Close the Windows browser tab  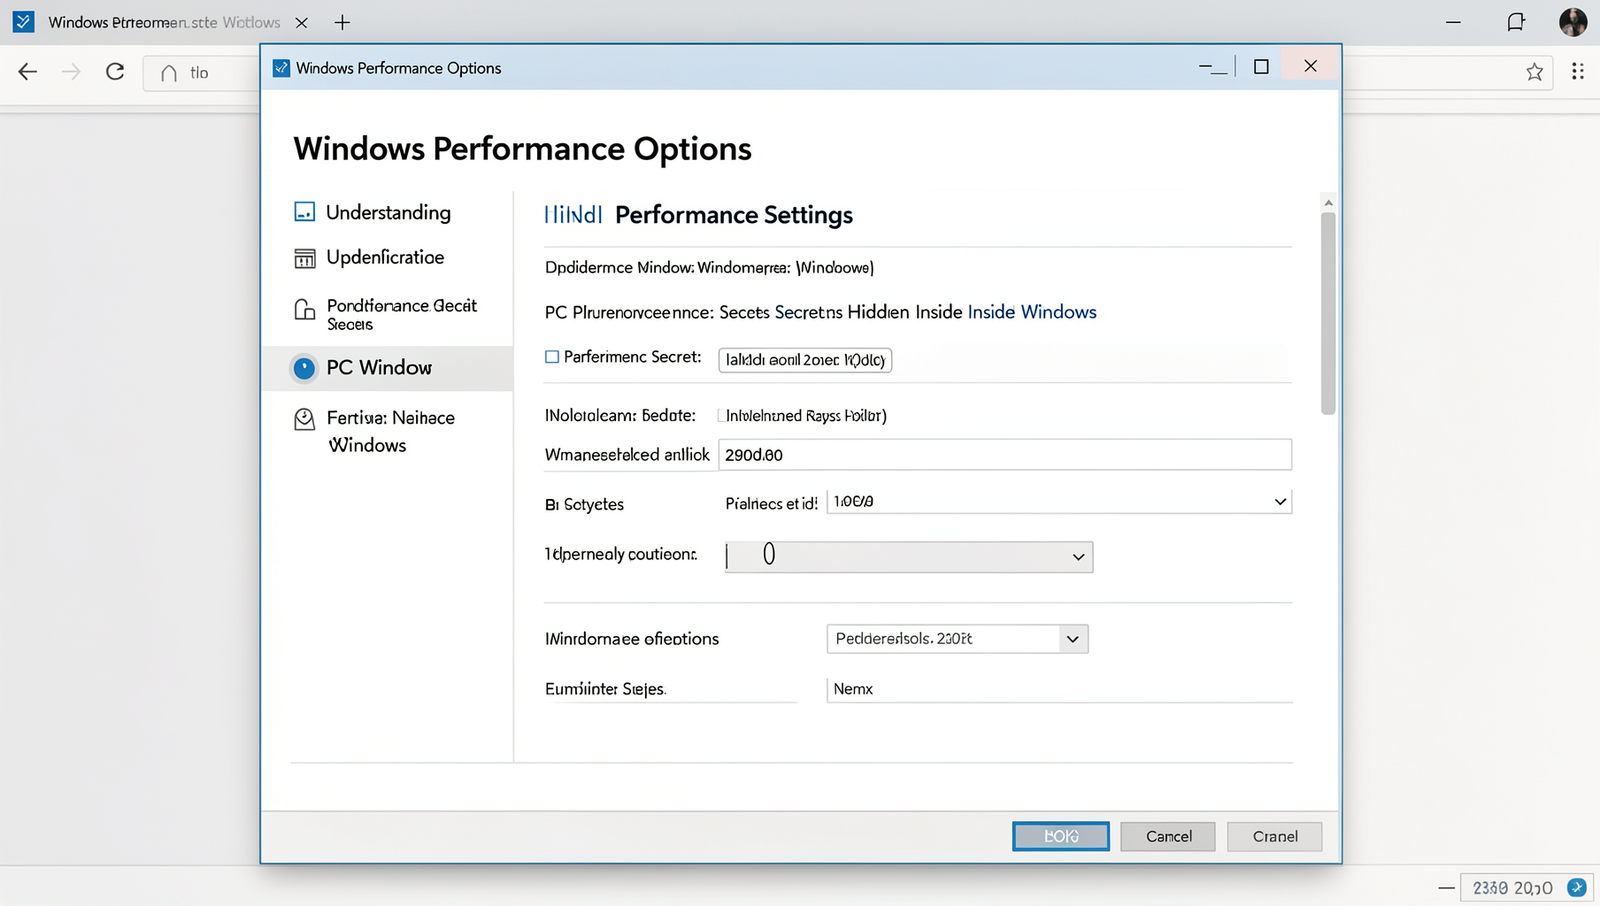301,22
